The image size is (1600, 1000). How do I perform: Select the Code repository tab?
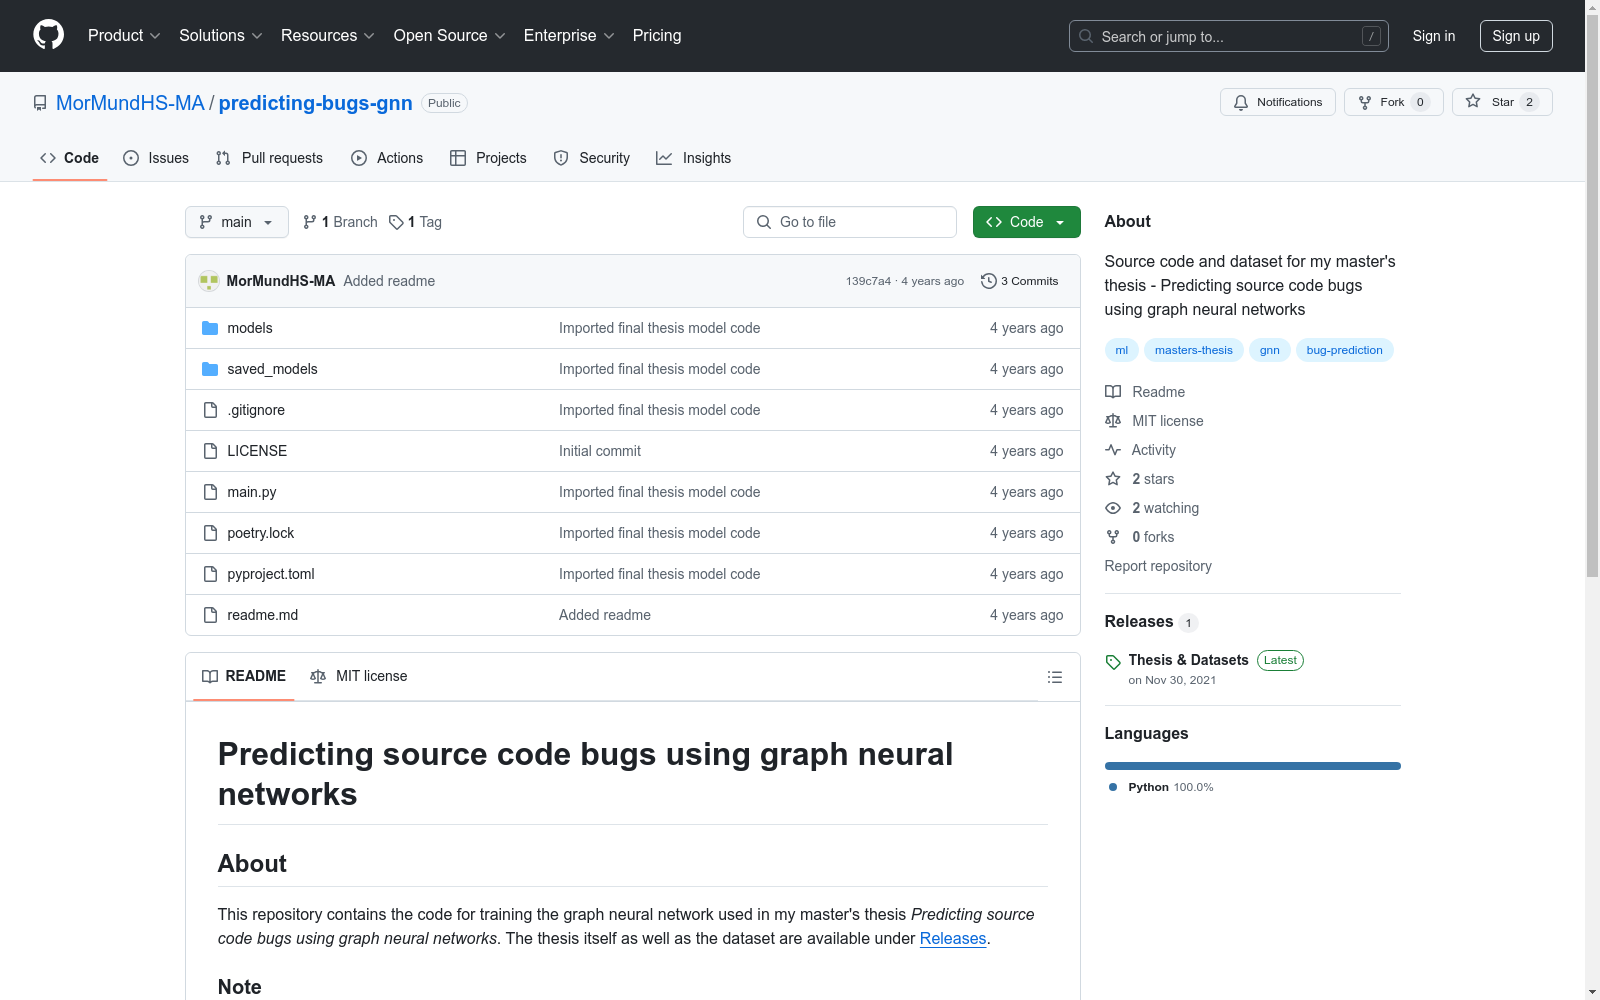point(70,158)
